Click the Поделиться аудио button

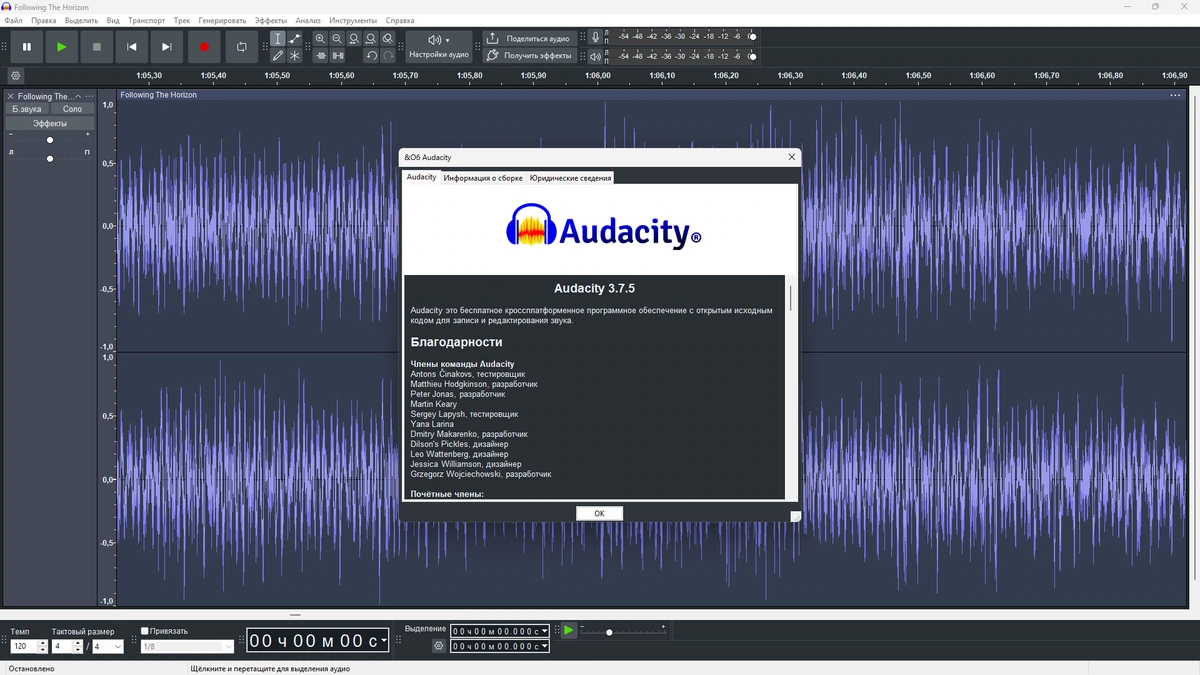point(530,39)
